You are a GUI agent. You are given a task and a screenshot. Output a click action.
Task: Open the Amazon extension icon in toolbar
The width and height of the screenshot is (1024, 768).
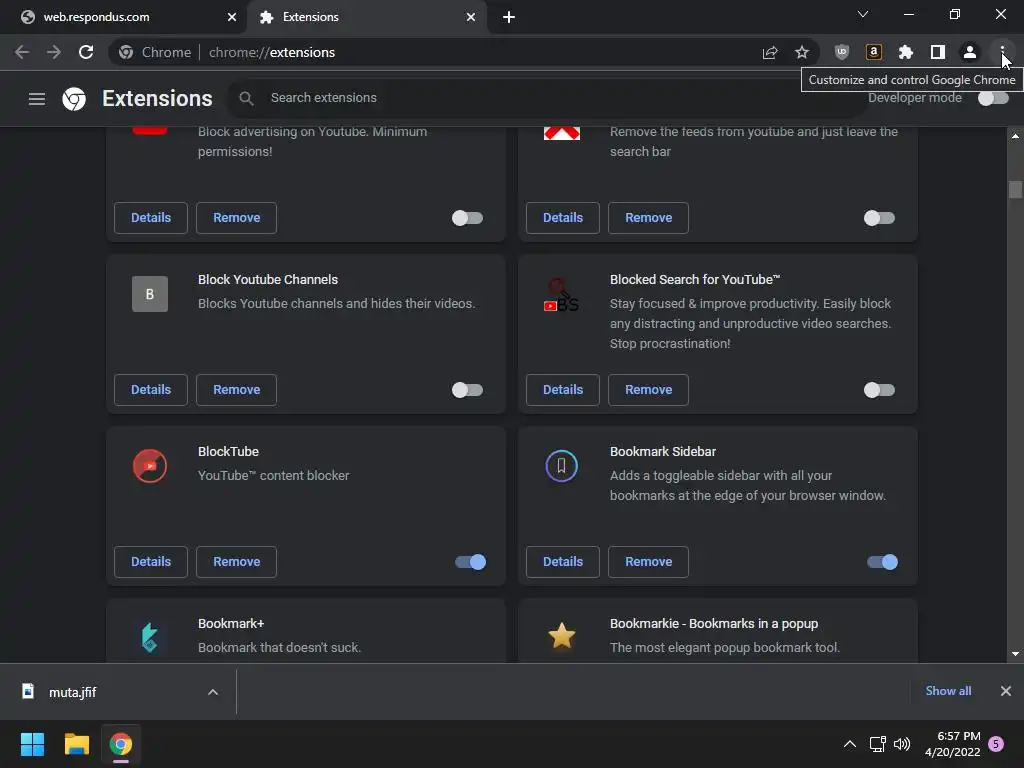pyautogui.click(x=874, y=52)
